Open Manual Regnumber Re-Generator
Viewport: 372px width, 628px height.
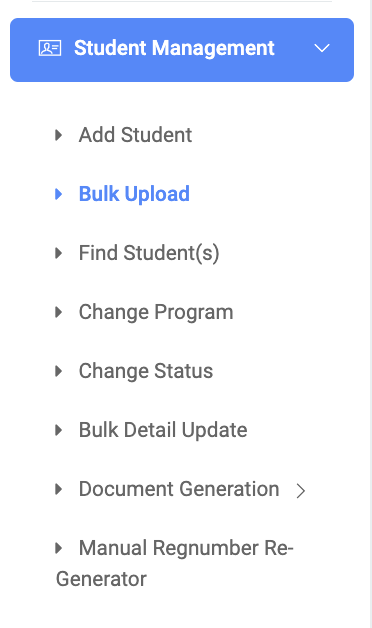pyautogui.click(x=175, y=564)
